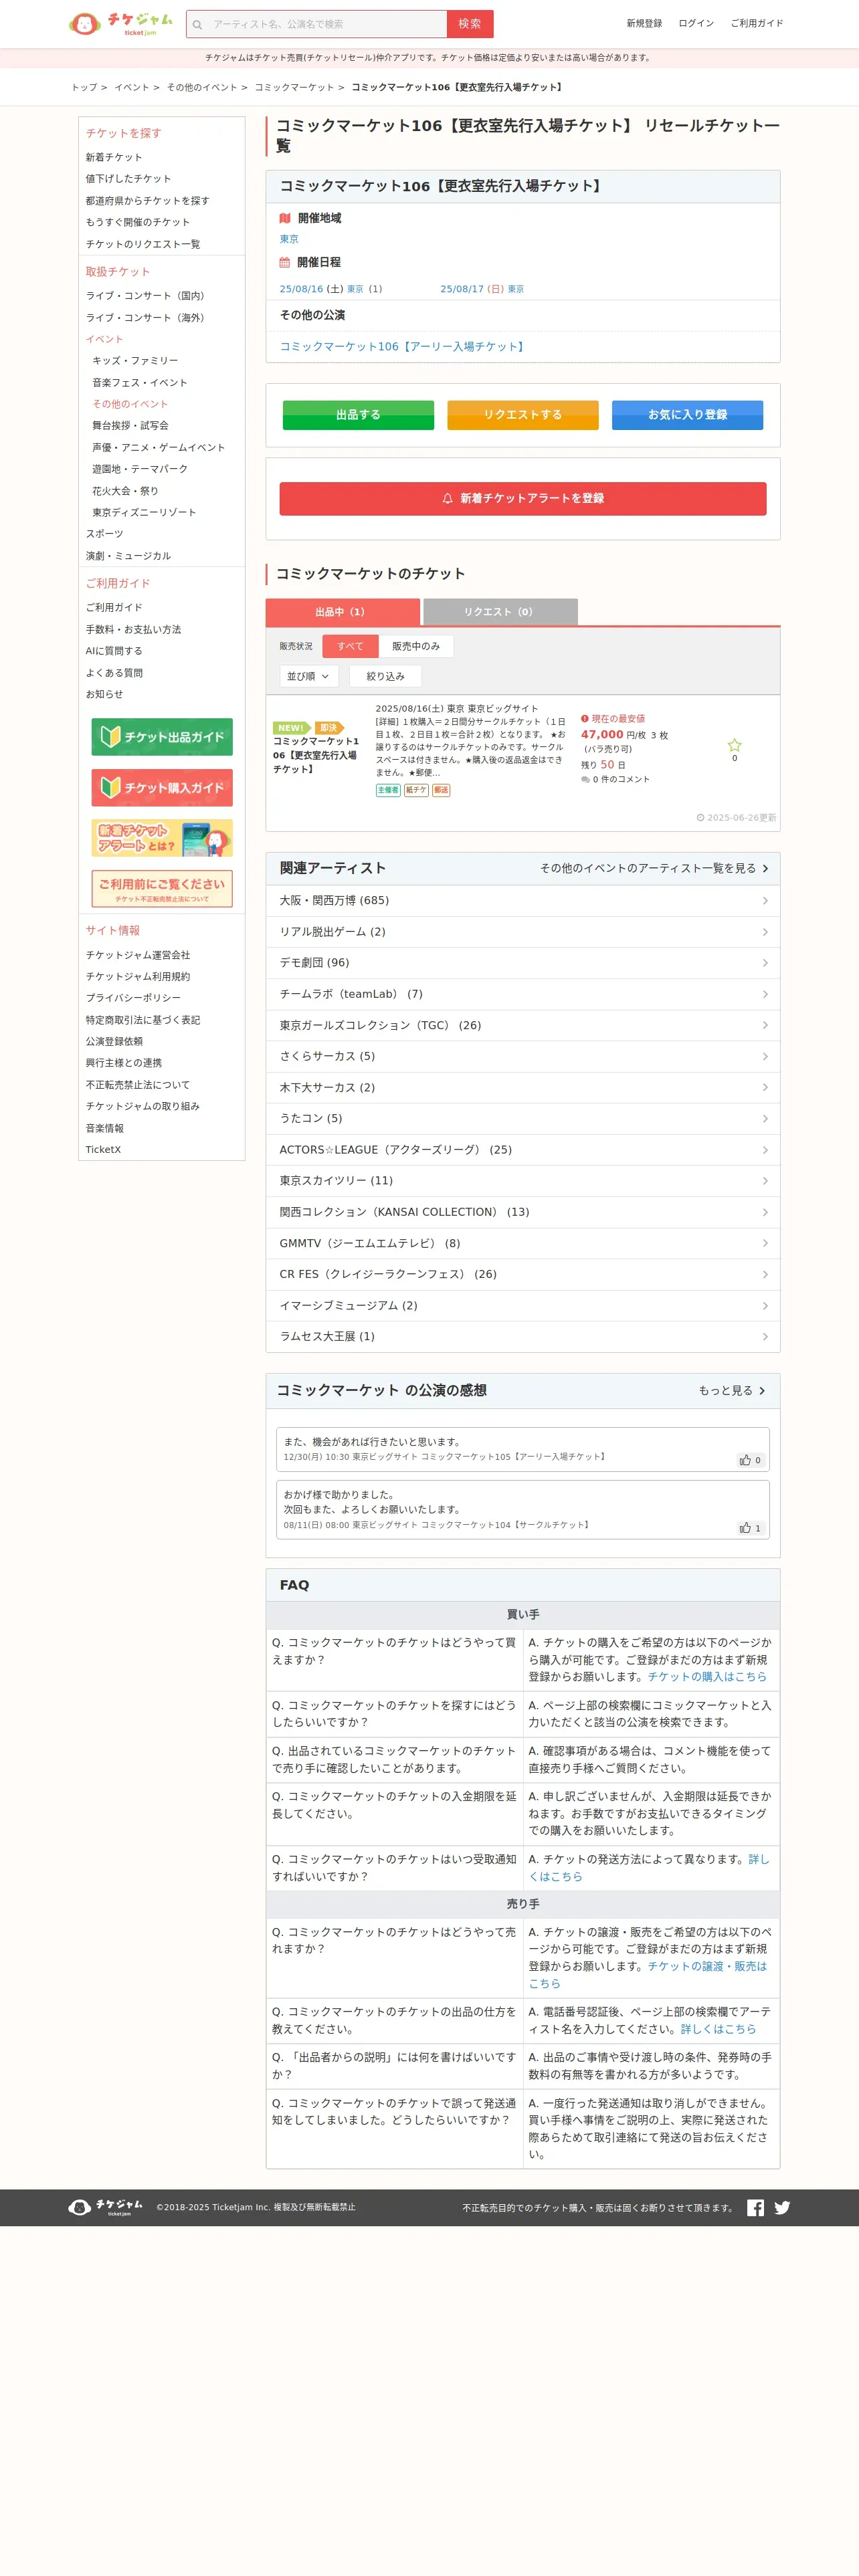Viewport: 859px width, 2576px height.
Task: Click the orange リクエストする button
Action: click(523, 415)
